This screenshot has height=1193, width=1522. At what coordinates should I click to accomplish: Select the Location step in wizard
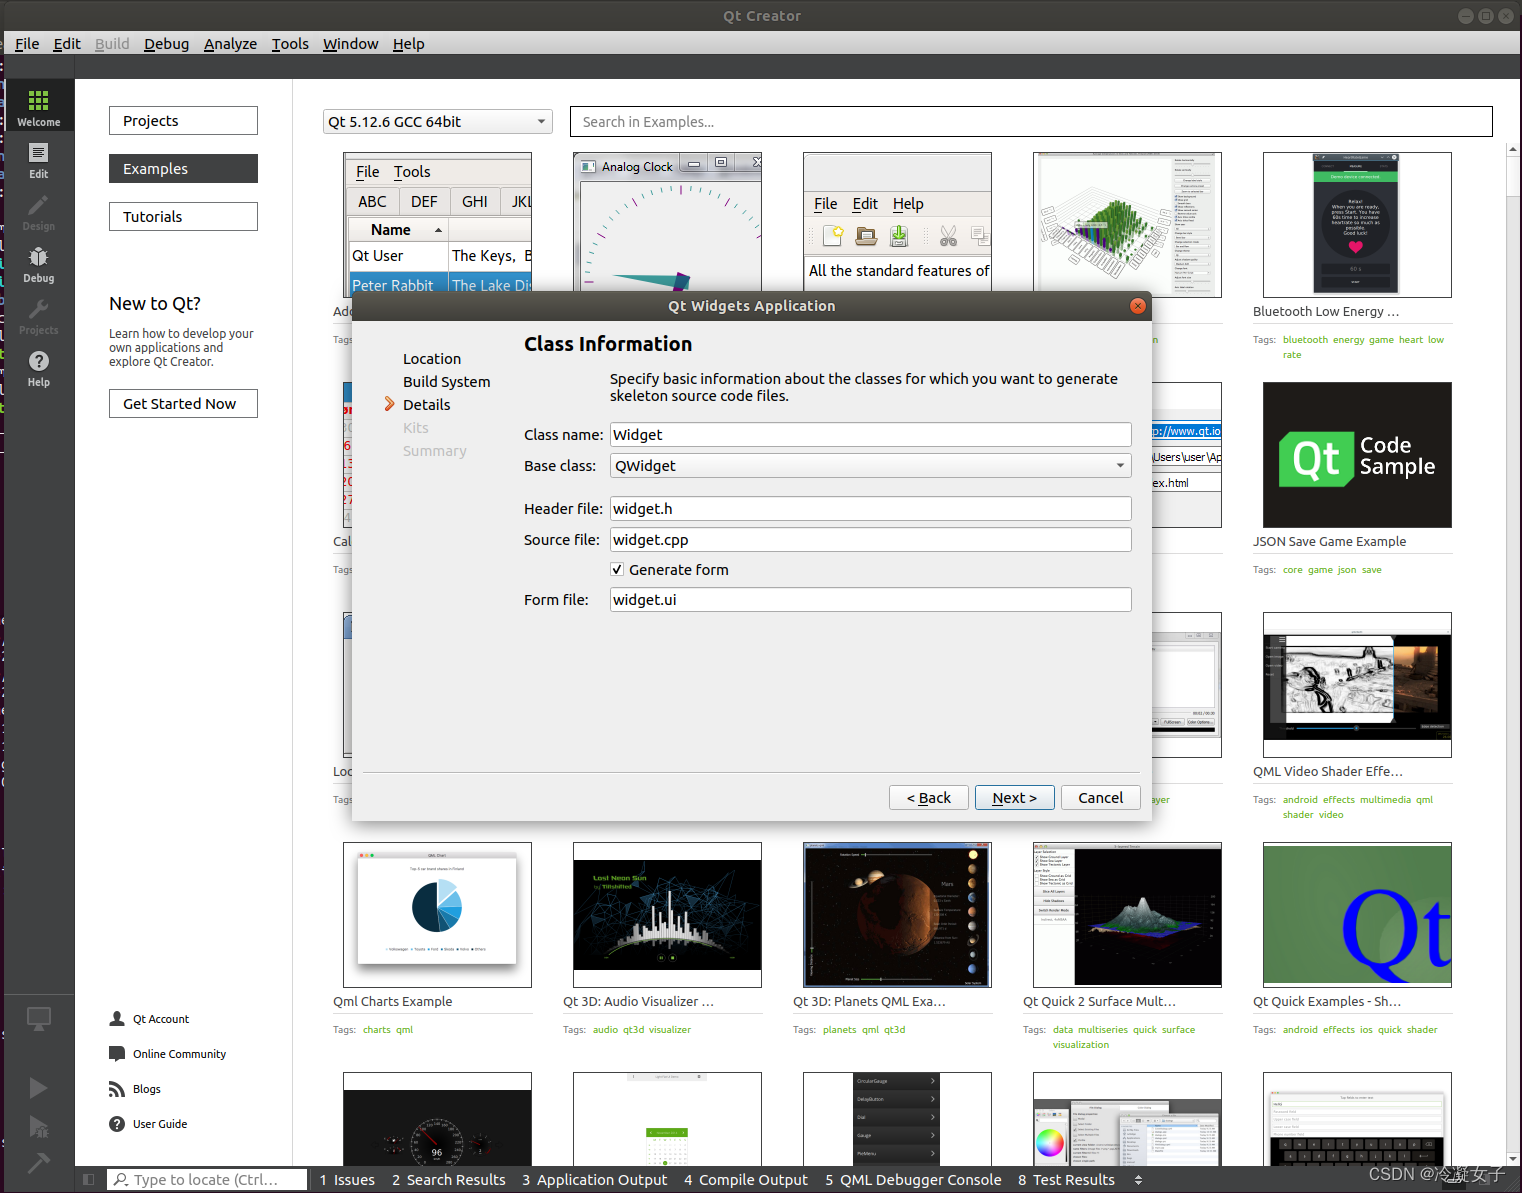[x=432, y=359]
